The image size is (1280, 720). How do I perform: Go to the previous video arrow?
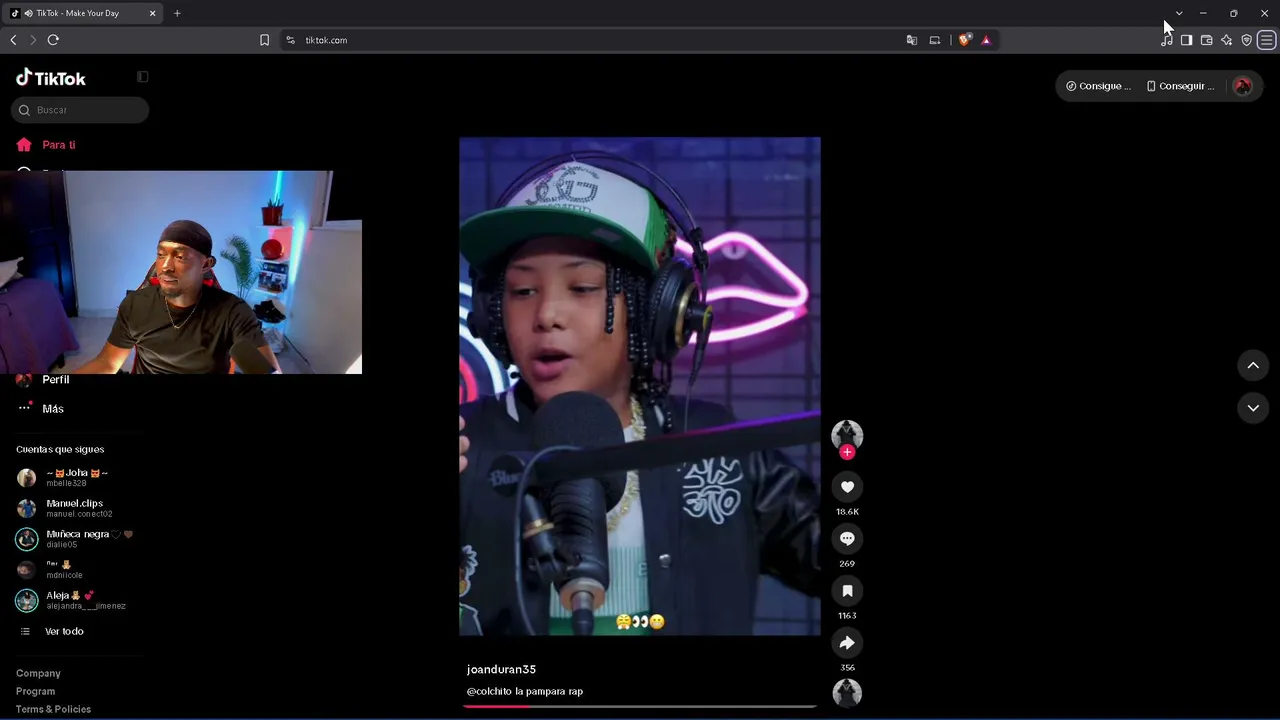(1253, 366)
